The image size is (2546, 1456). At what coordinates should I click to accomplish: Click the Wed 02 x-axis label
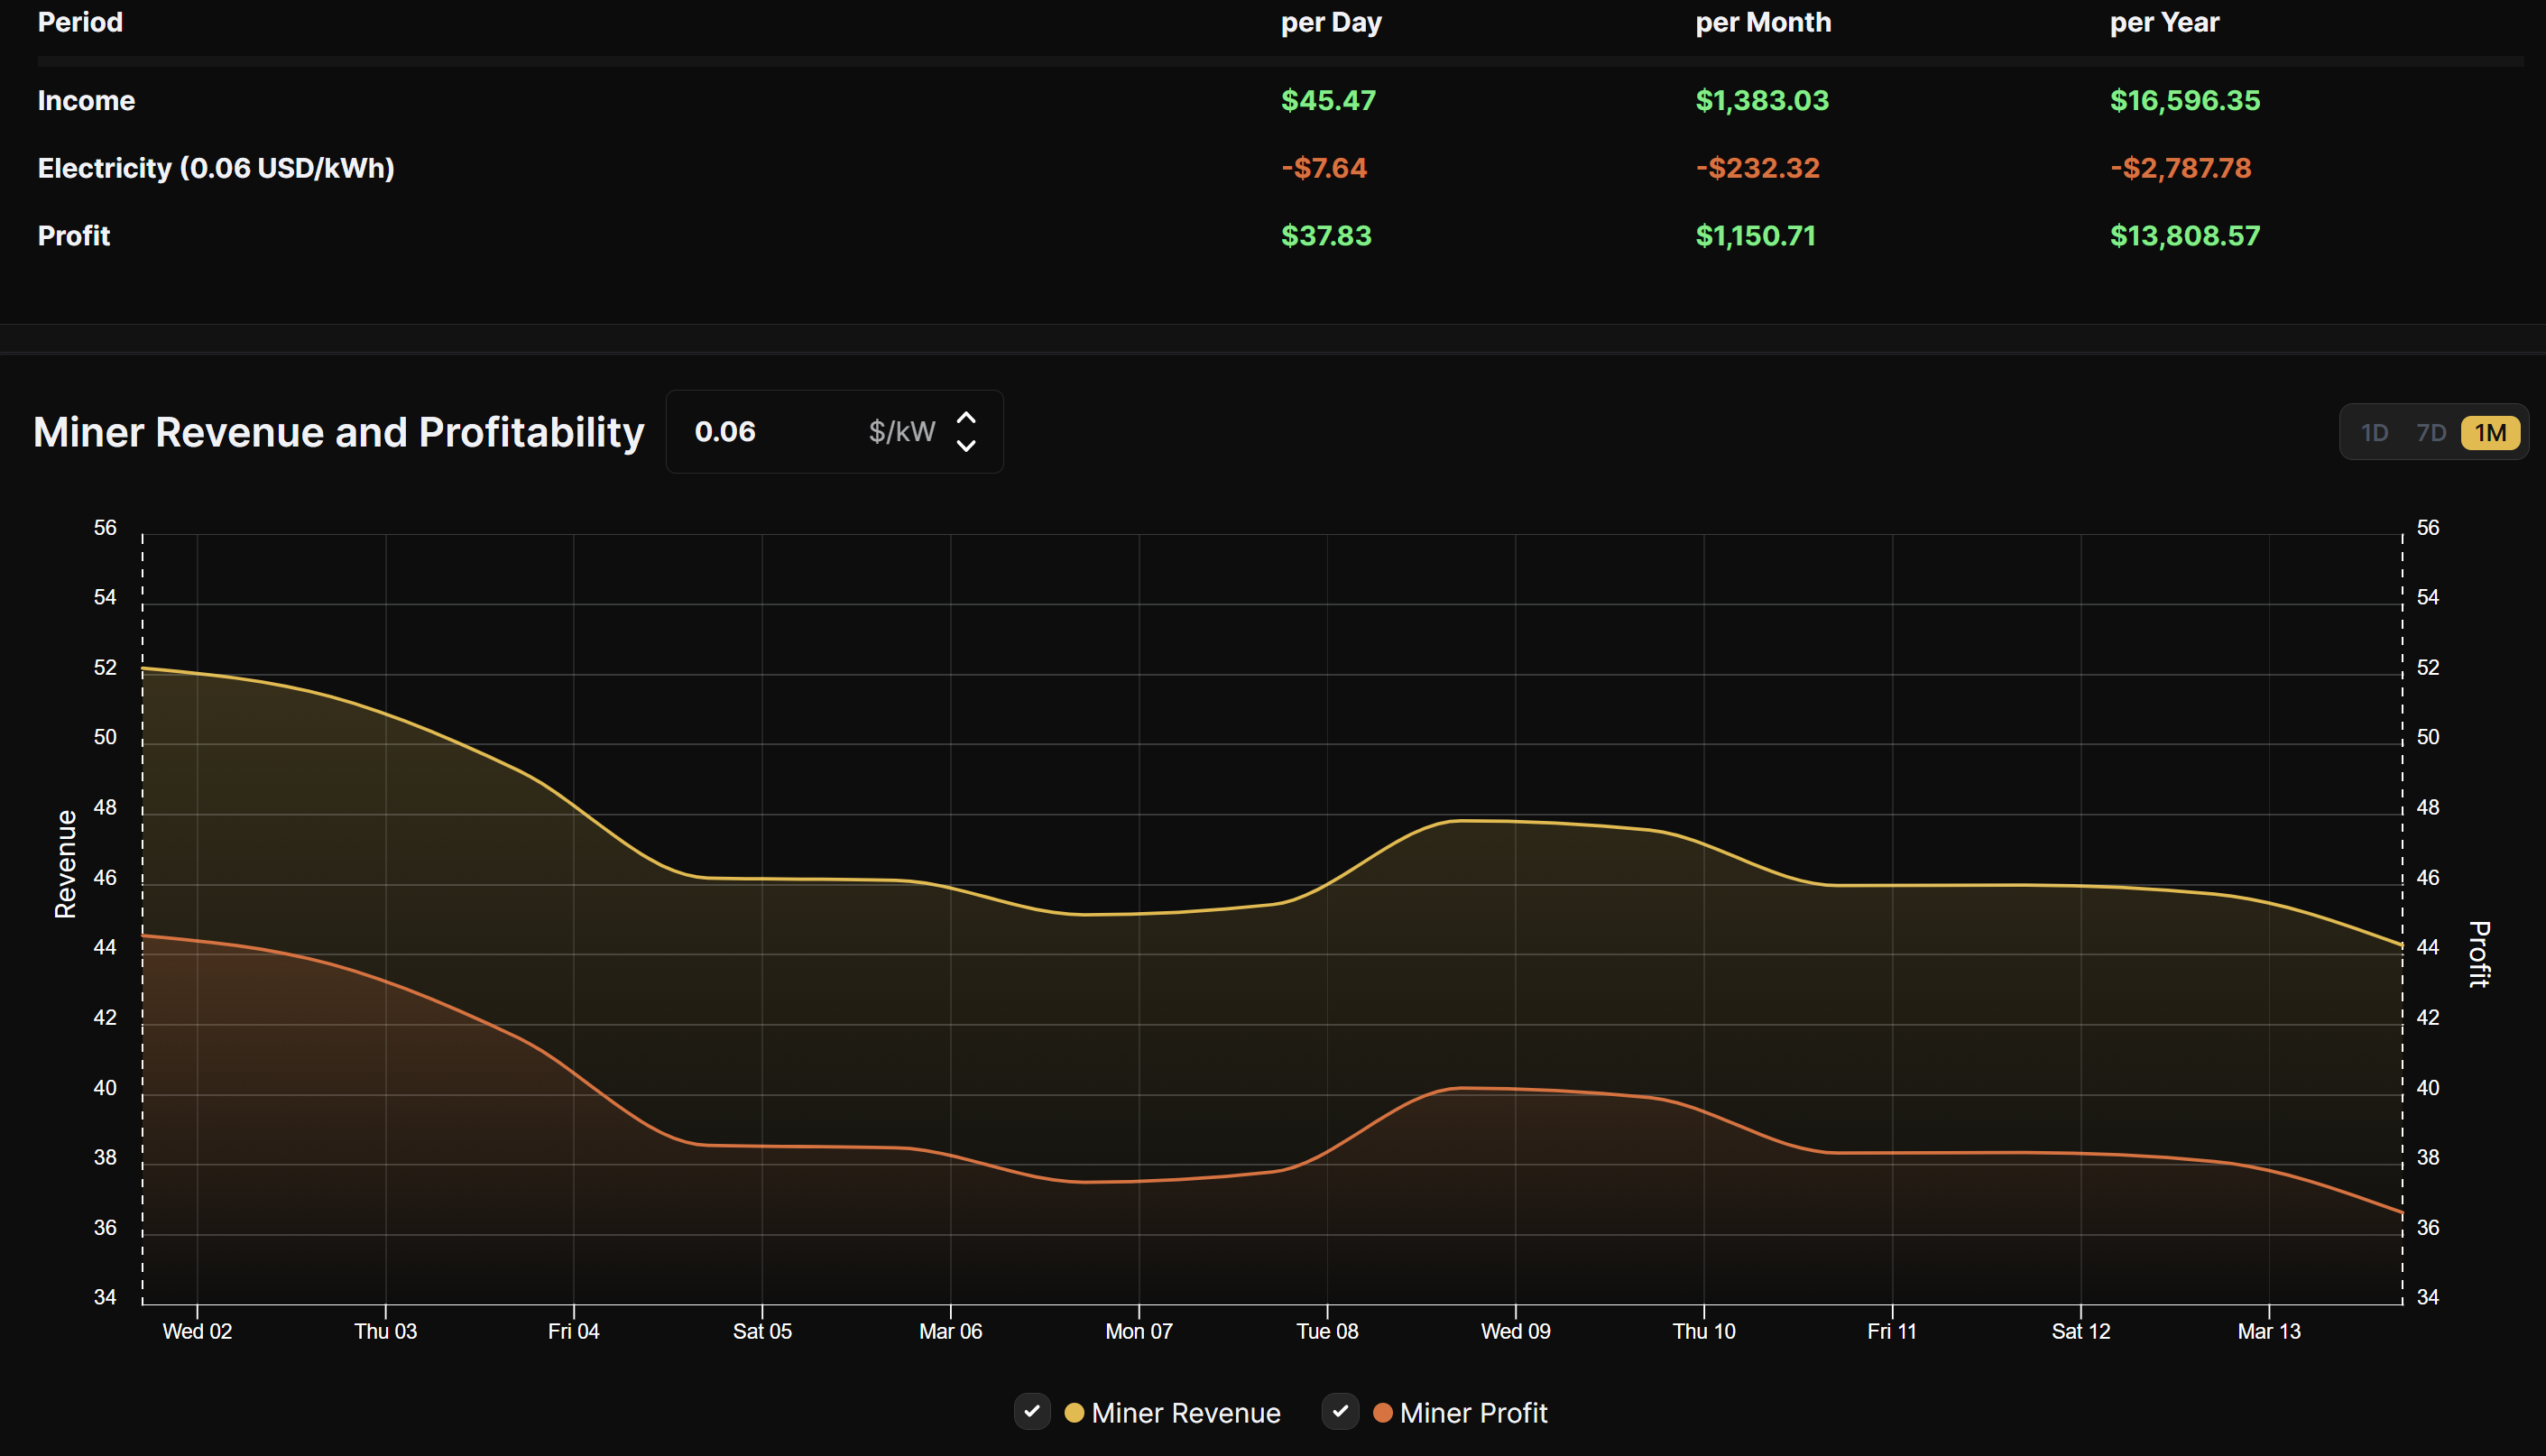[197, 1331]
